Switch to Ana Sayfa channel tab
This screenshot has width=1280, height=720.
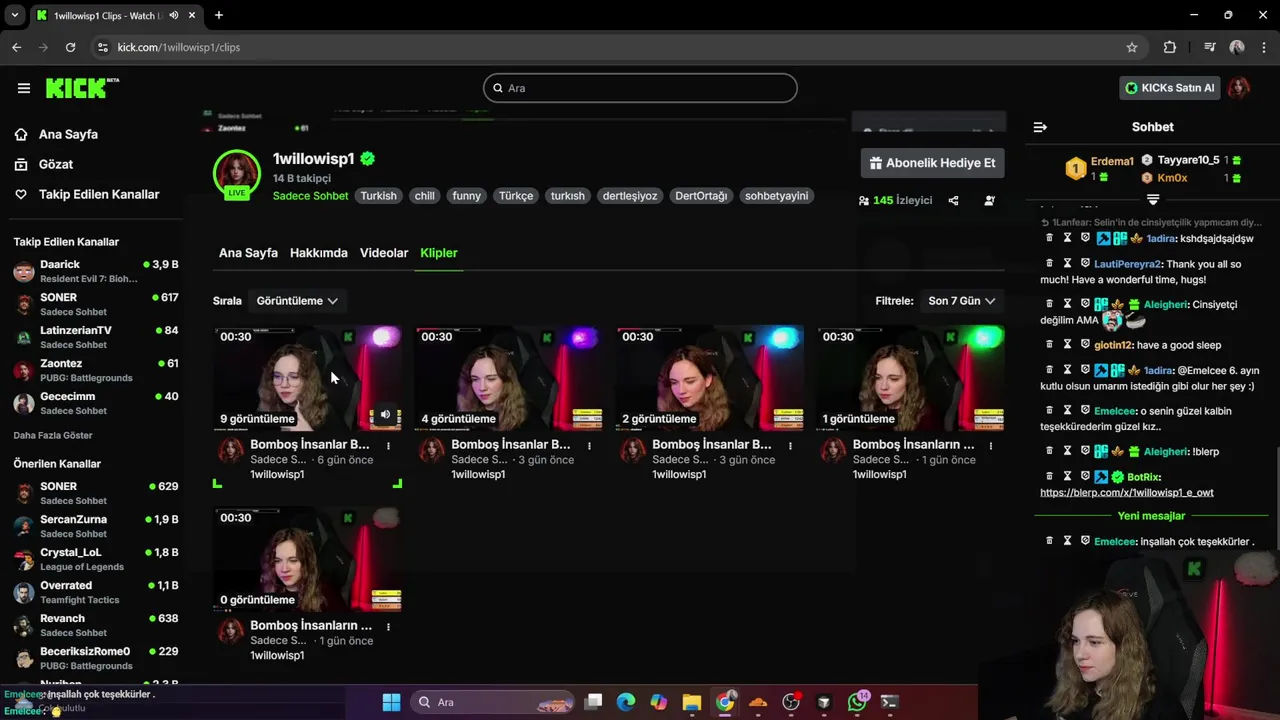pyautogui.click(x=248, y=253)
